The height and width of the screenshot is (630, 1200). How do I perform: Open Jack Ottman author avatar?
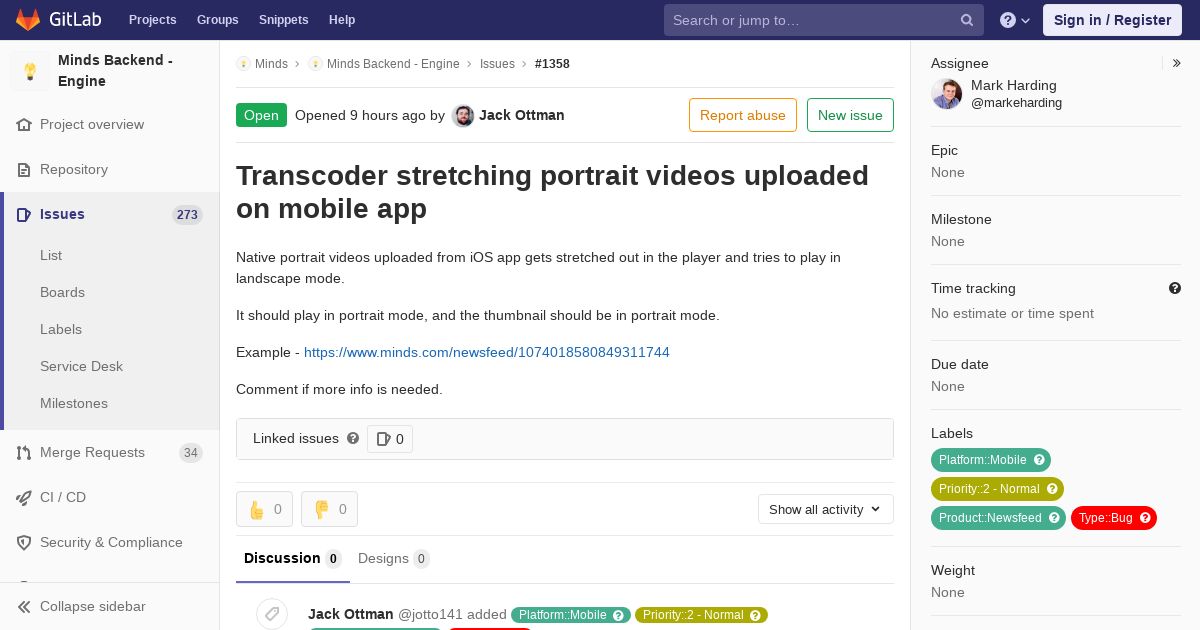point(463,116)
